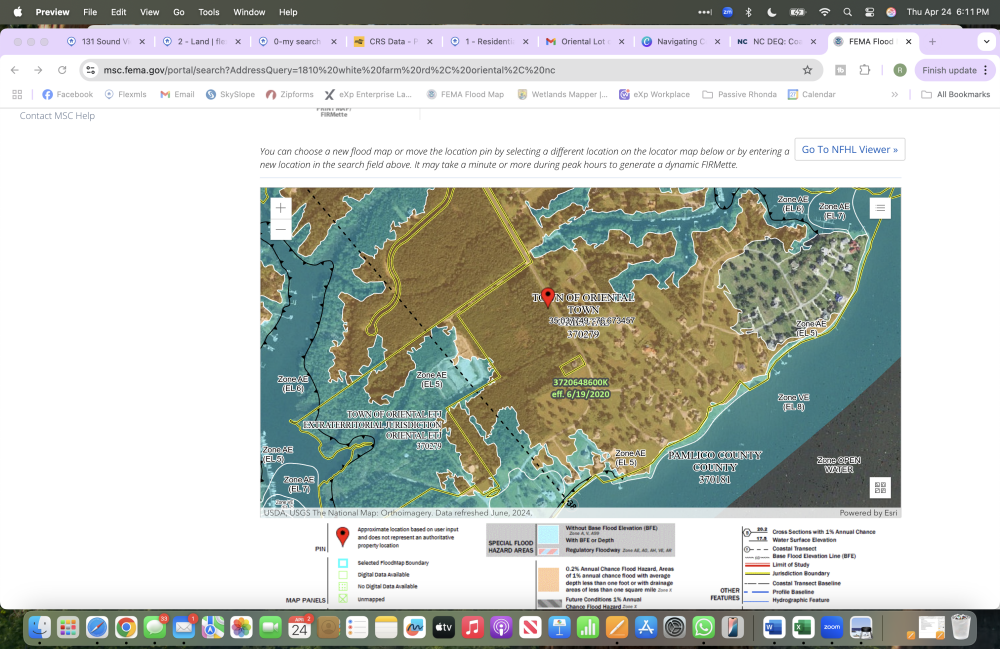Go back to previous page
Image resolution: width=1000 pixels, height=649 pixels.
15,70
